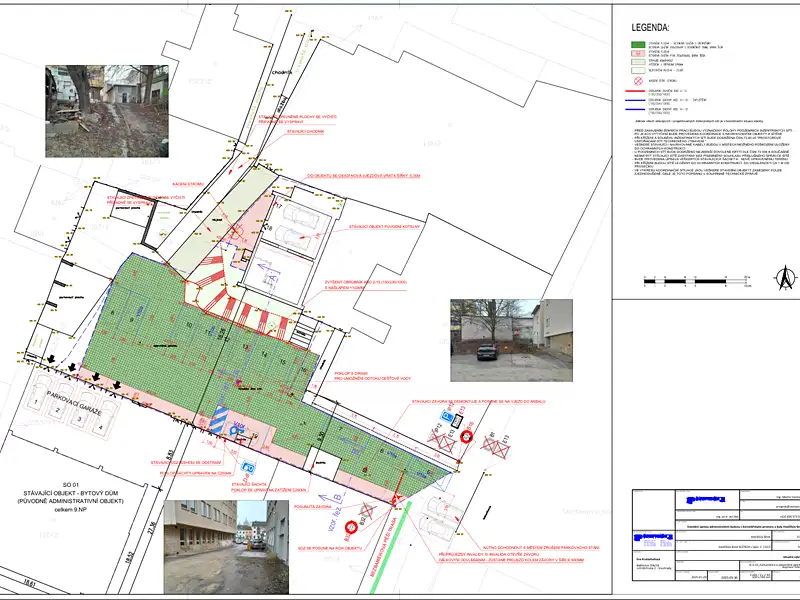Click the pale fourth legend swatch

[x=638, y=70]
